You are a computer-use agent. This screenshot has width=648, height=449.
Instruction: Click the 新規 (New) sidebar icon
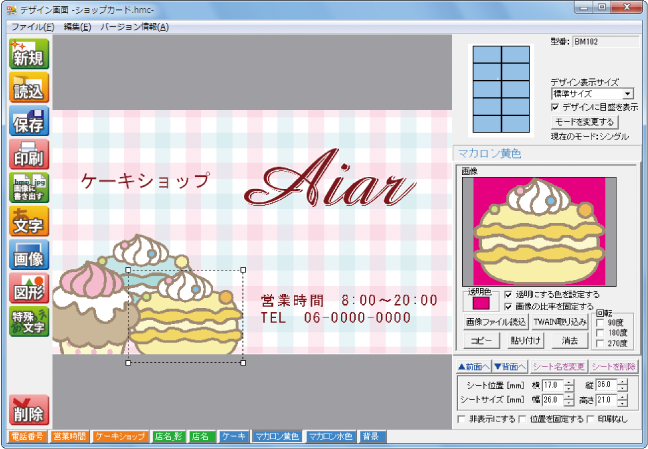tap(29, 55)
